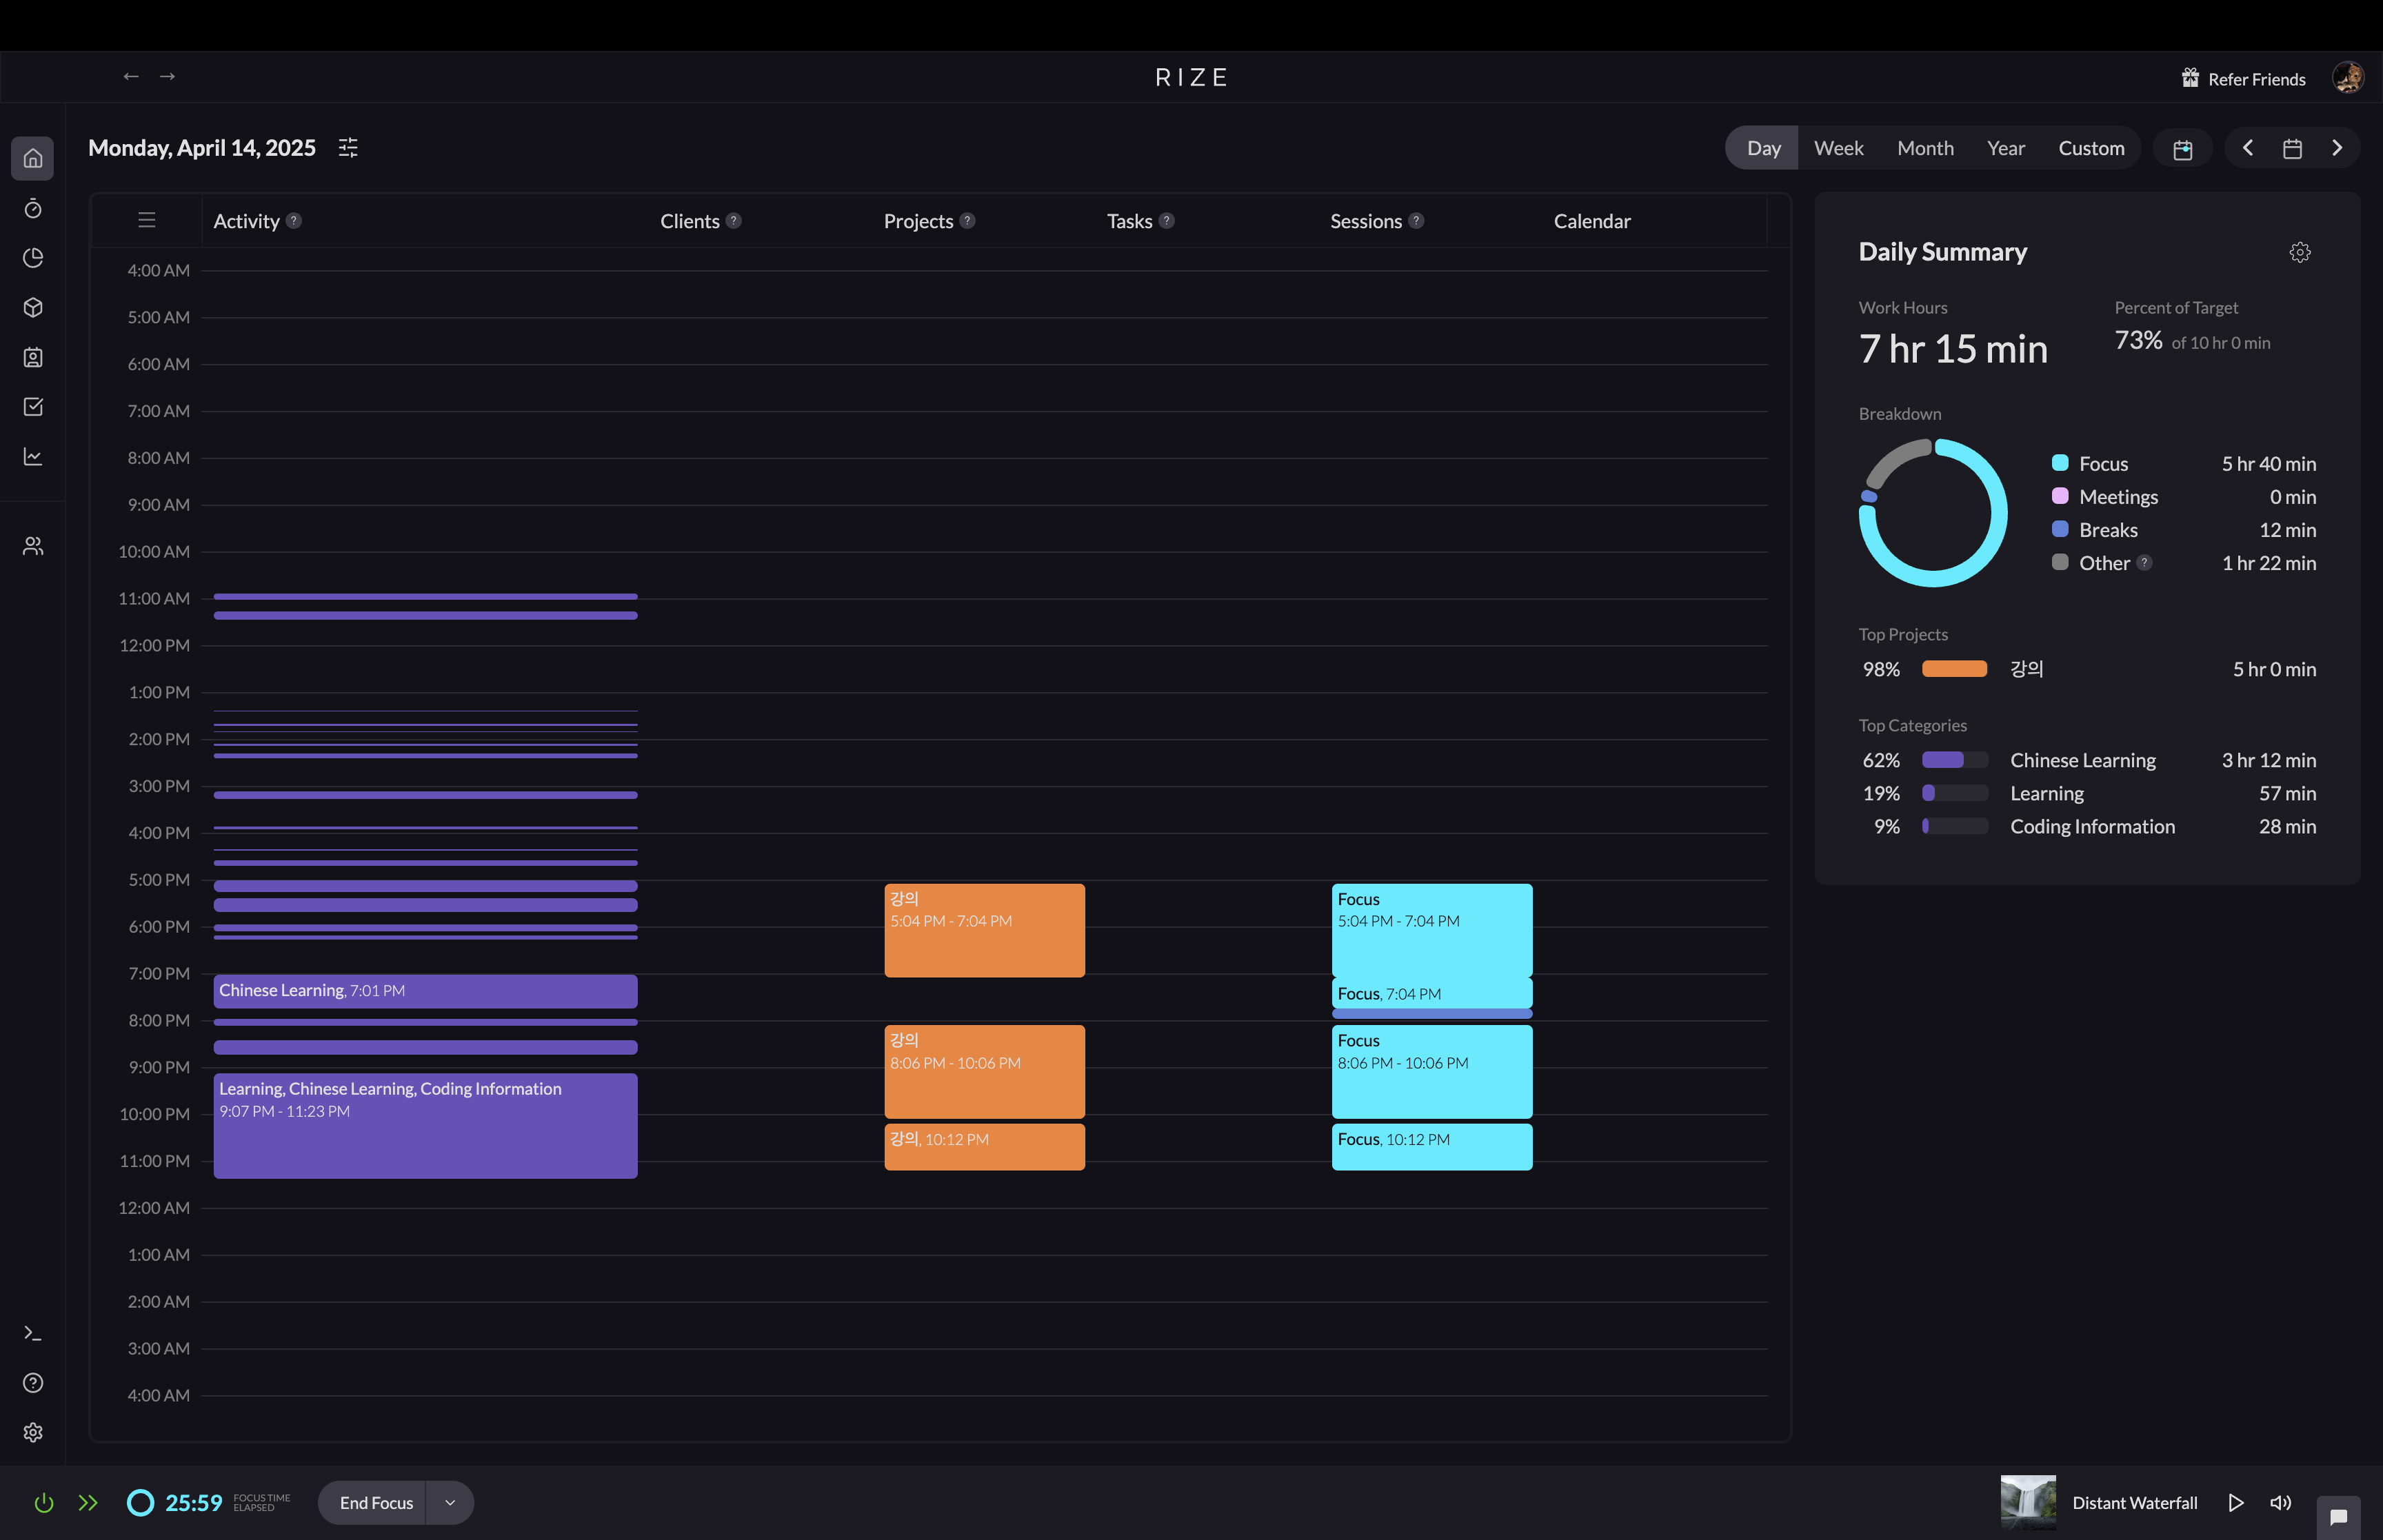This screenshot has width=2383, height=1540.
Task: Open the Team people icon in sidebar
Action: [x=33, y=546]
